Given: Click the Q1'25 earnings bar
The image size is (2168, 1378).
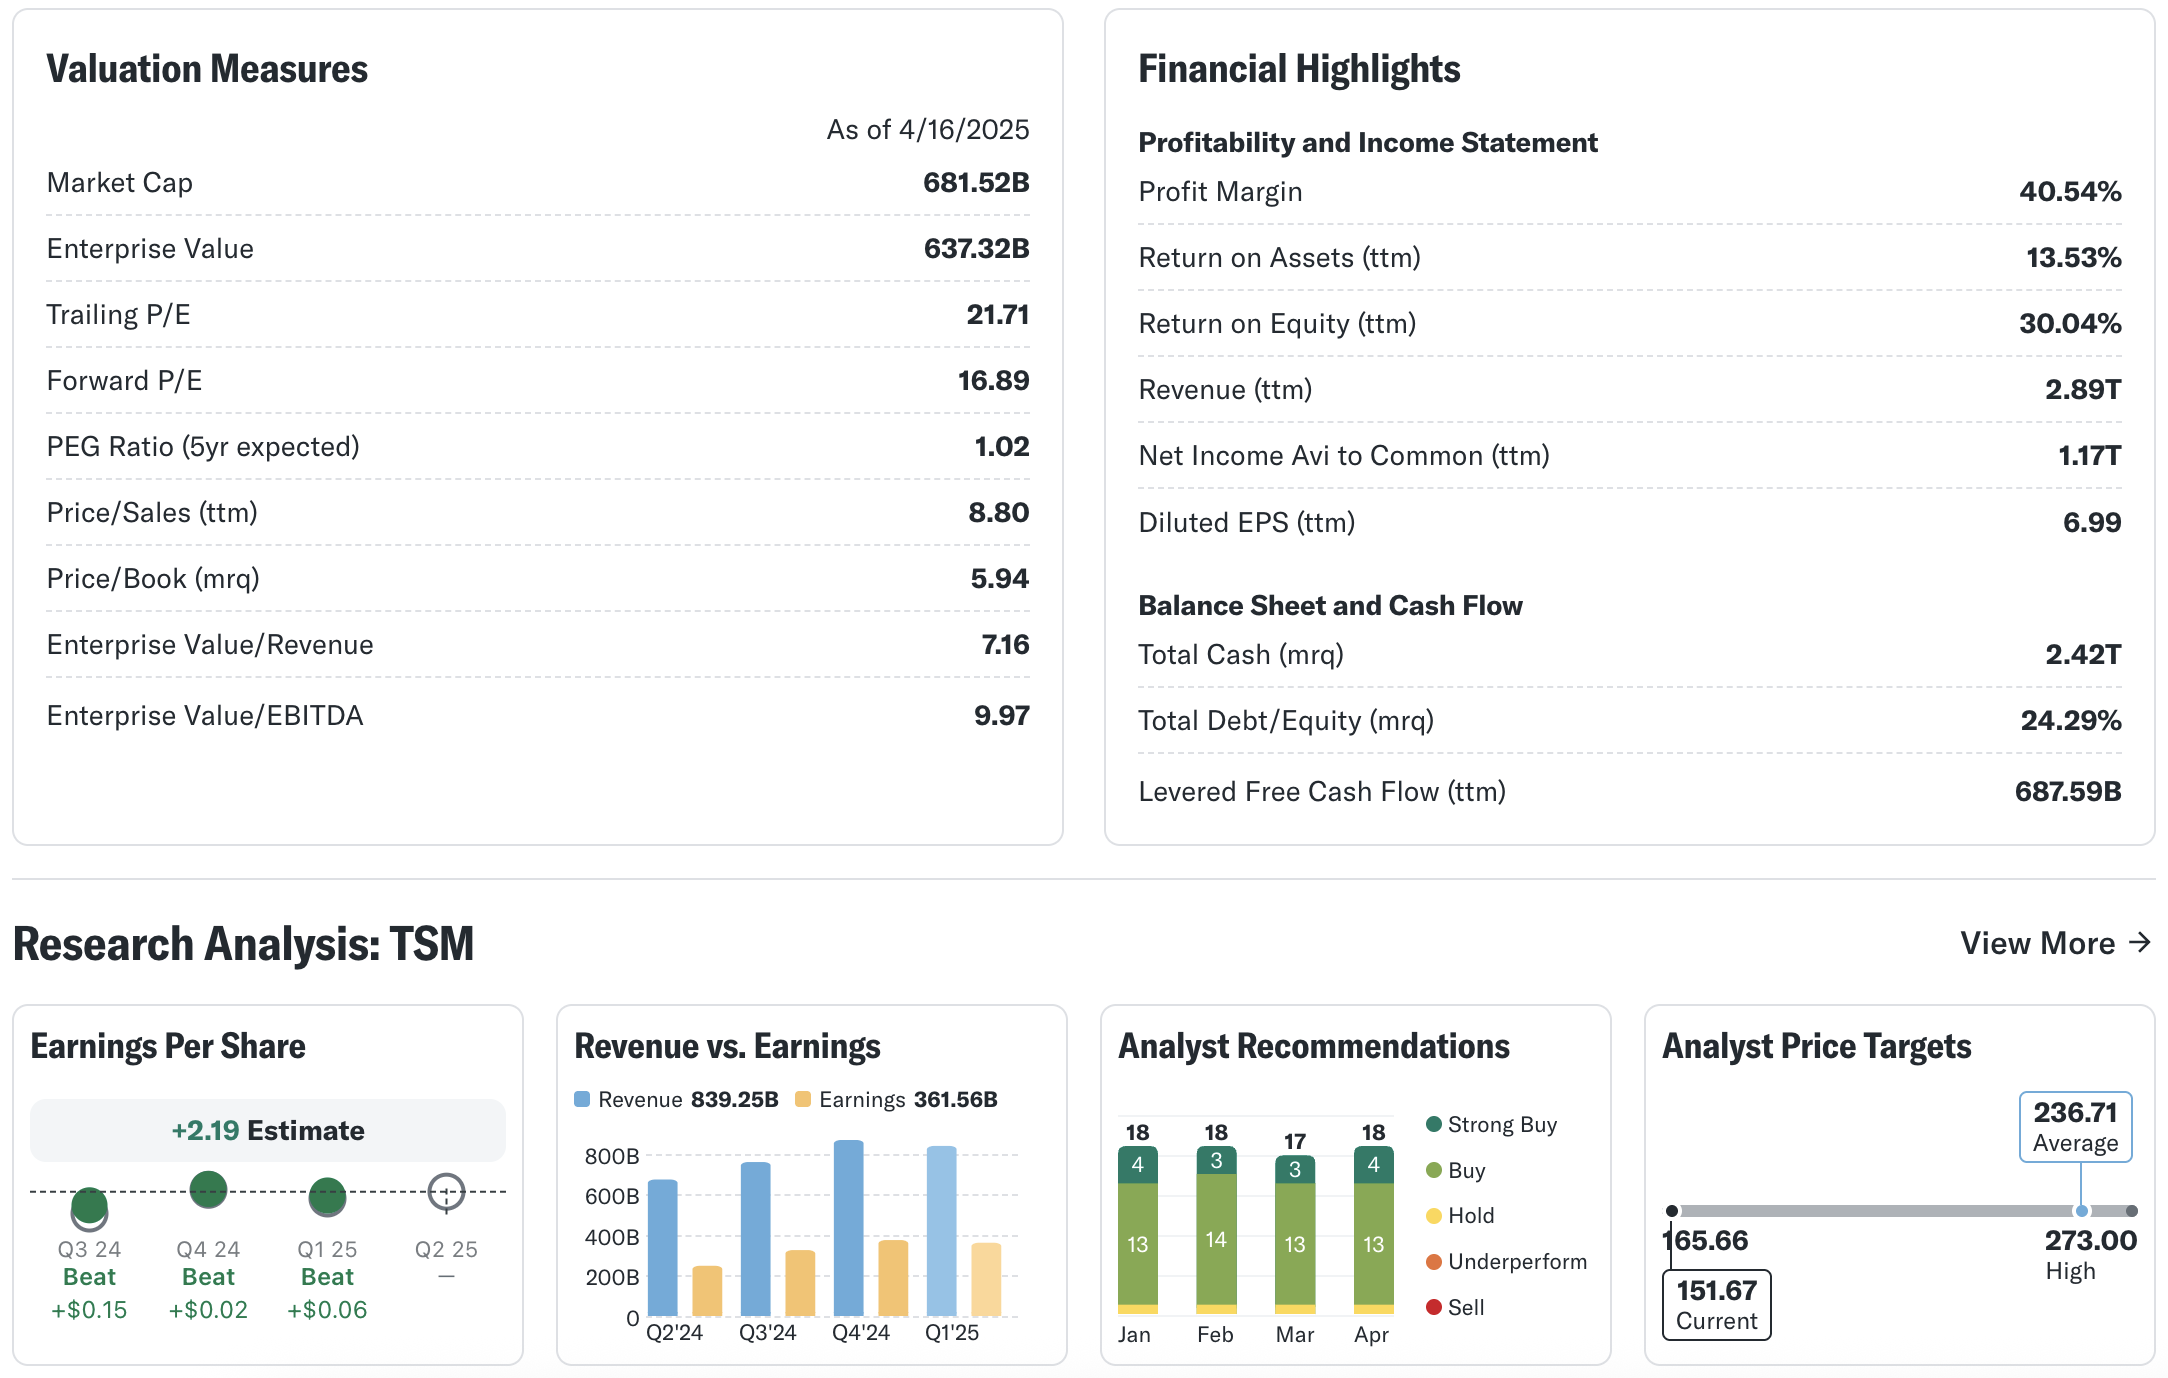Looking at the screenshot, I should tap(986, 1279).
